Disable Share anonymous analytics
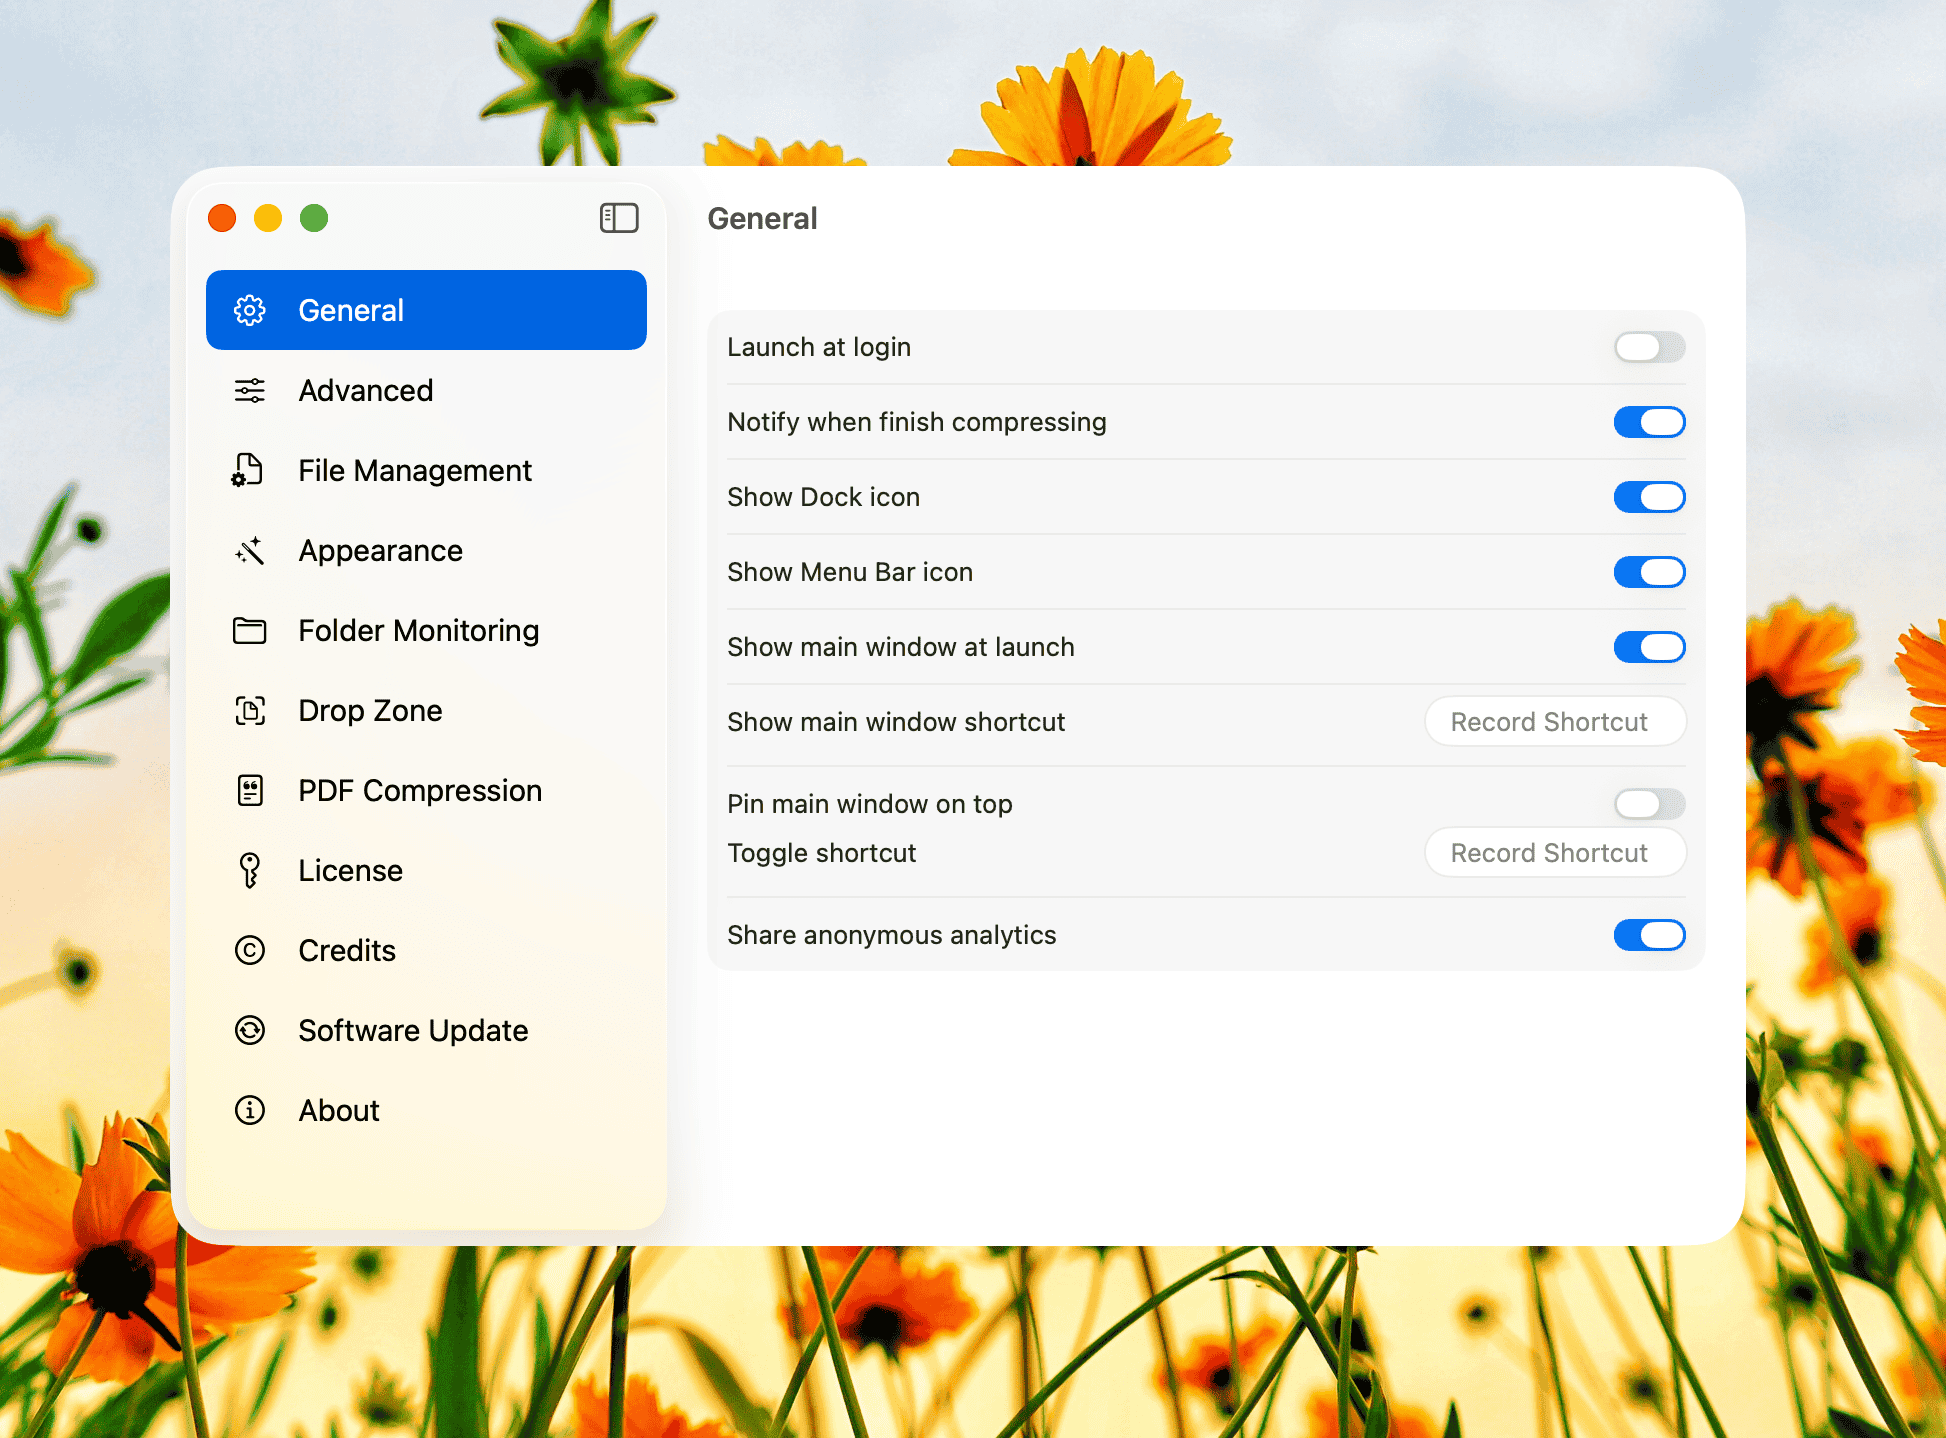1946x1438 pixels. pyautogui.click(x=1649, y=935)
